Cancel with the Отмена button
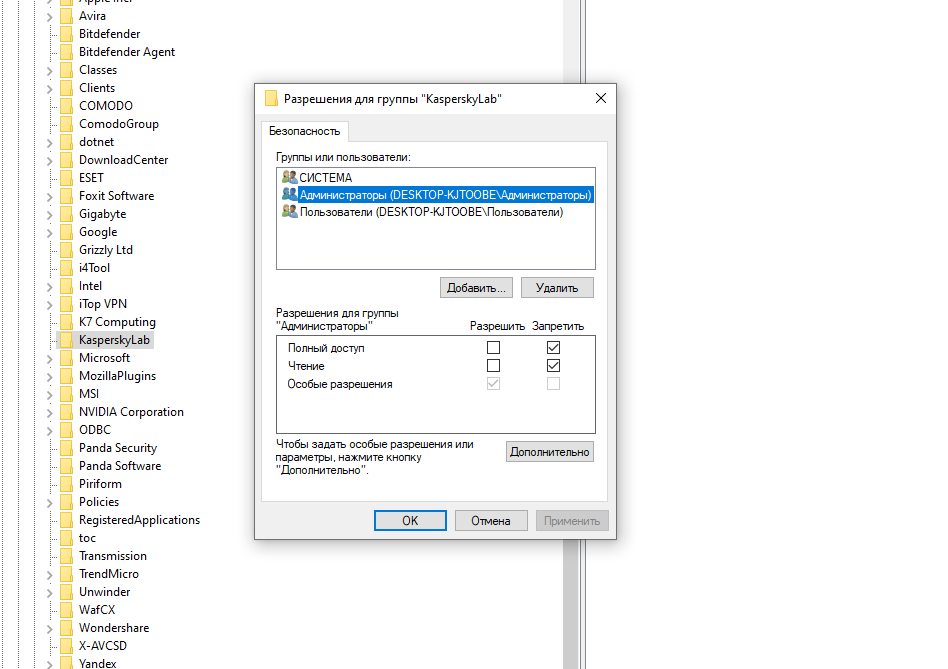 click(491, 520)
